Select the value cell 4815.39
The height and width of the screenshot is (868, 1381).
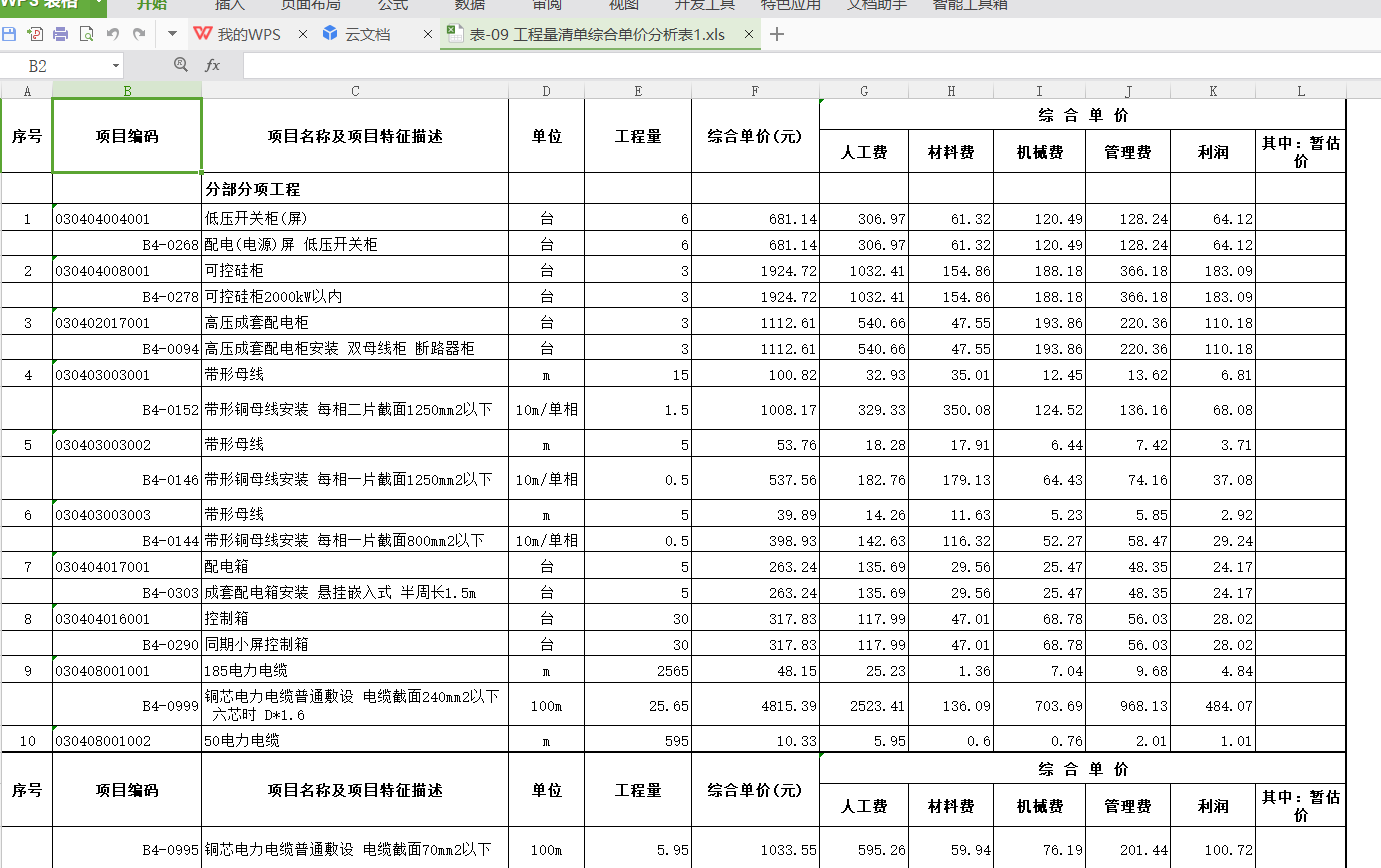click(755, 706)
